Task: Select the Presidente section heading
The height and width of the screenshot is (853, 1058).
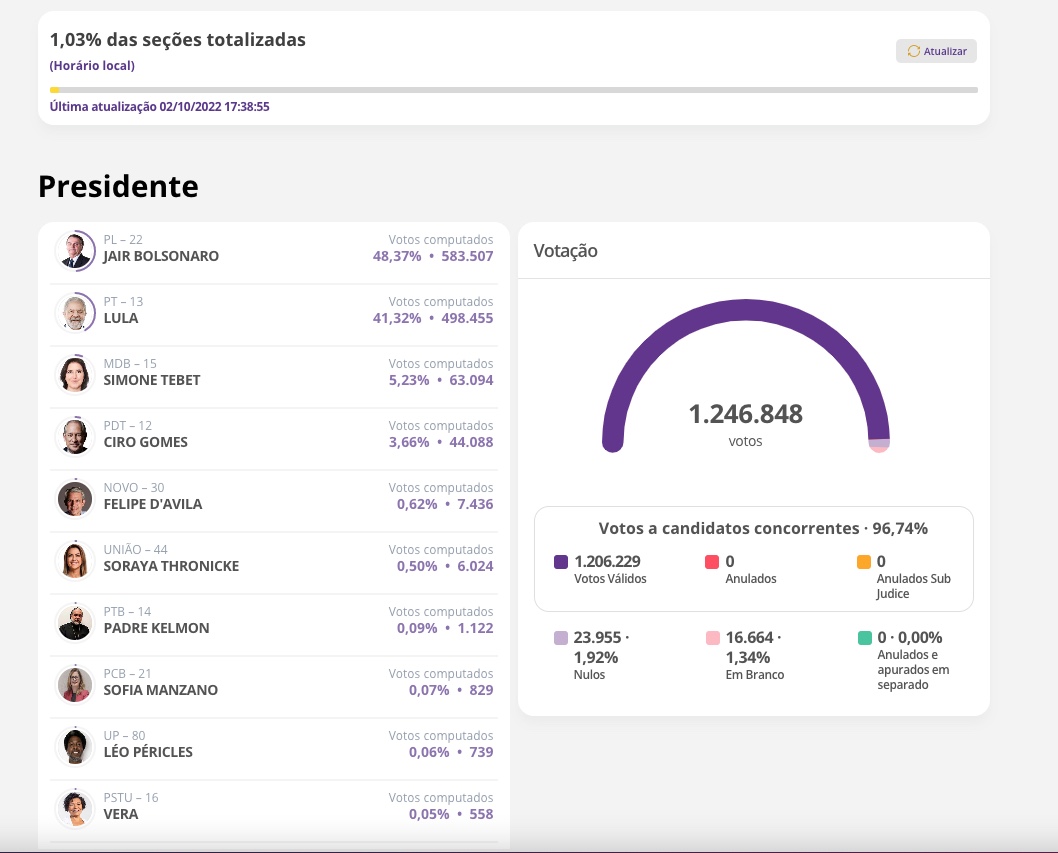Action: (x=118, y=186)
